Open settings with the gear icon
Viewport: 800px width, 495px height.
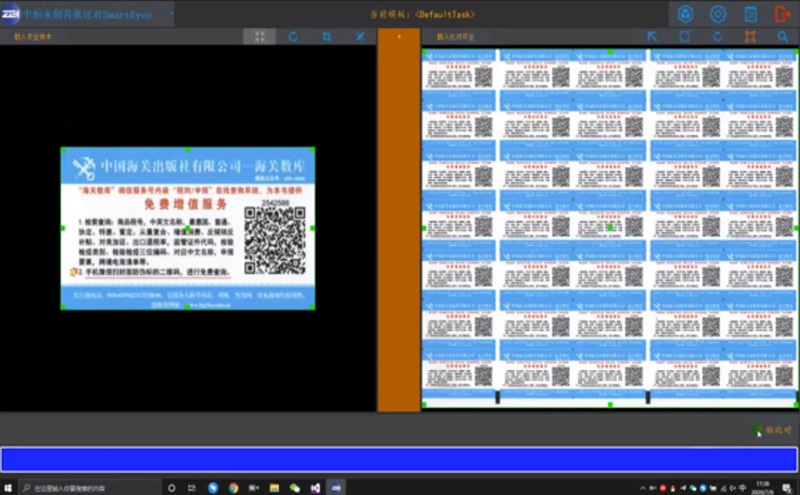click(x=718, y=14)
